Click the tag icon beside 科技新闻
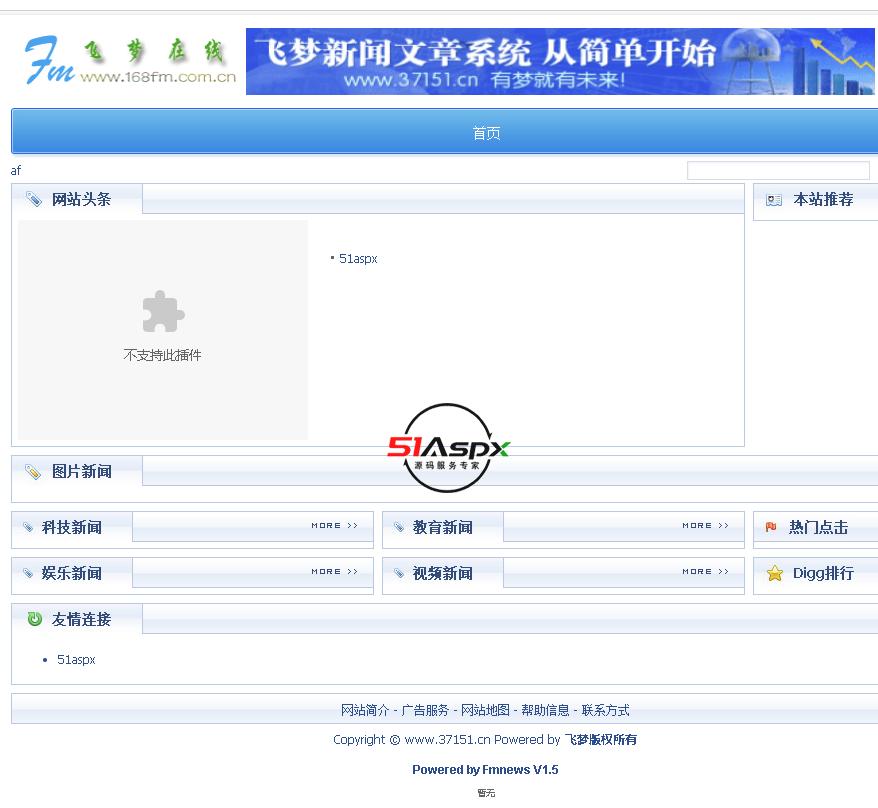The height and width of the screenshot is (808, 878). pos(28,527)
